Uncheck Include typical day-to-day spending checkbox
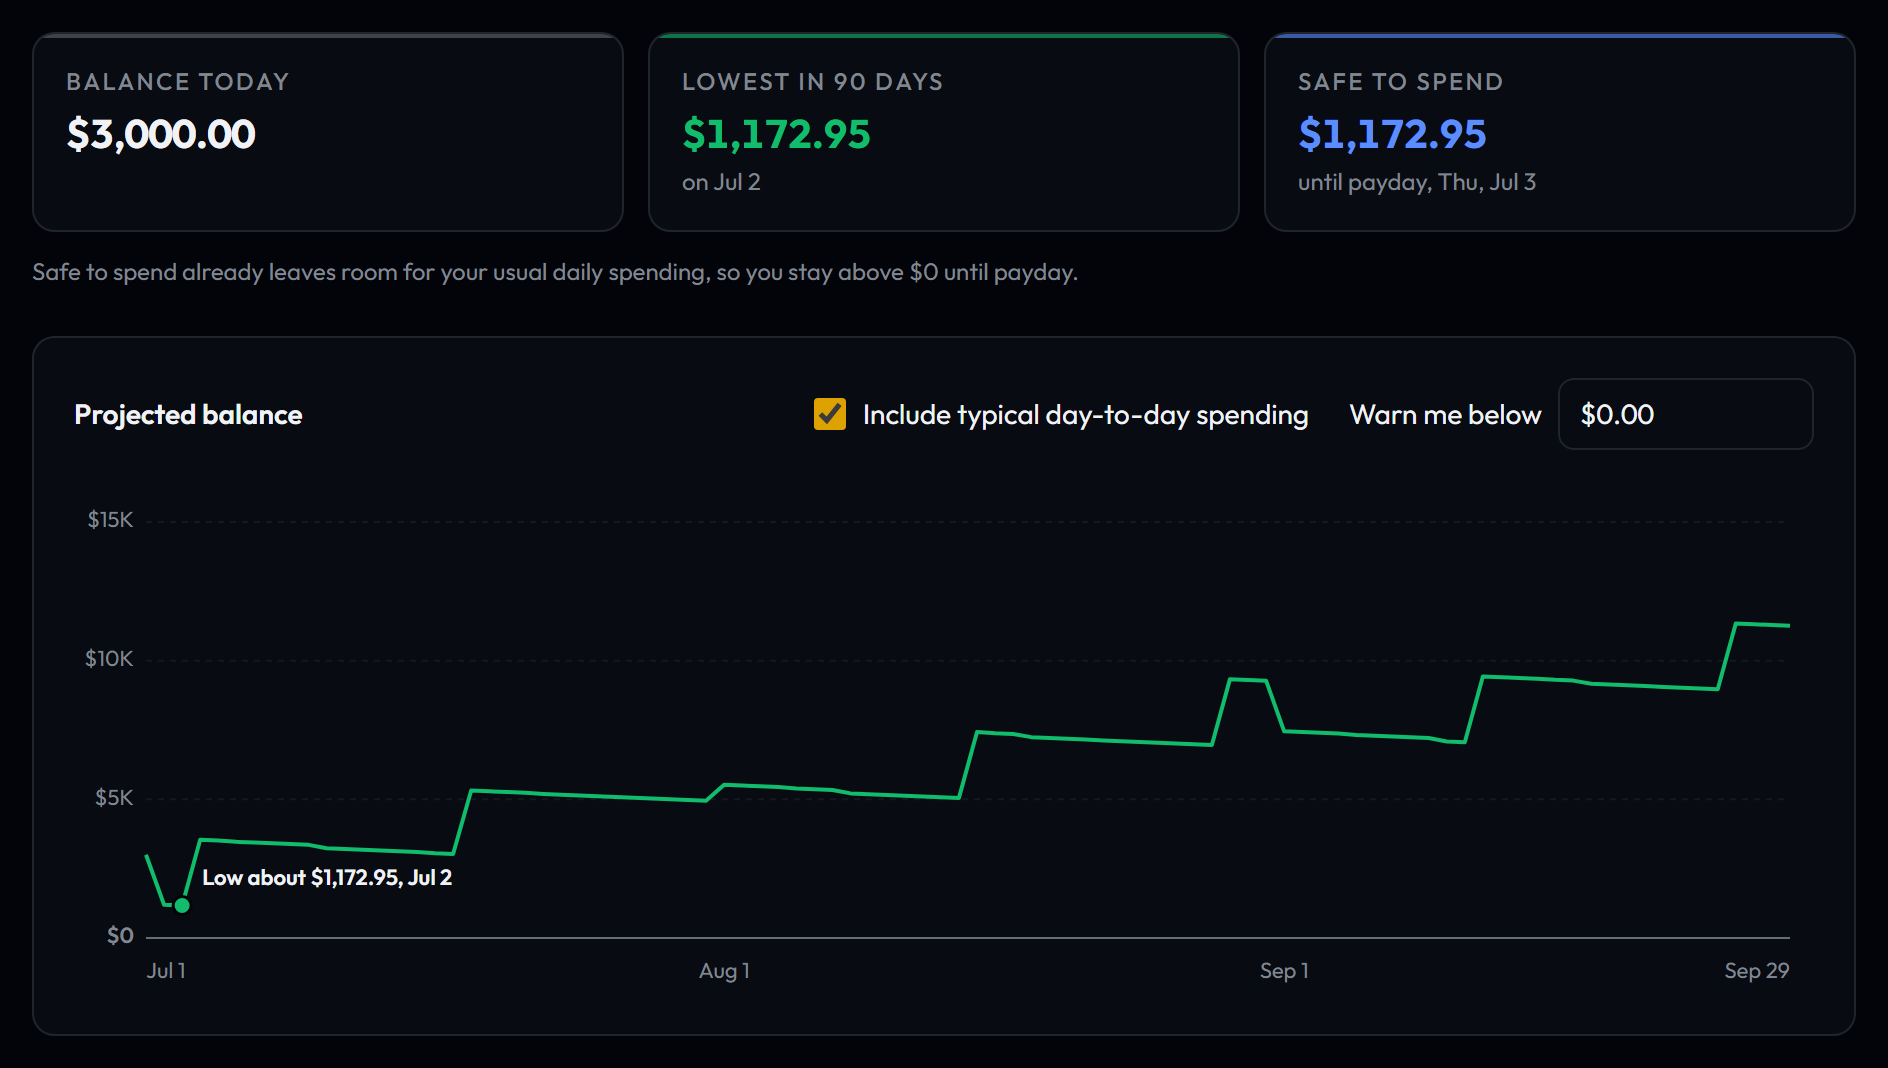 coord(830,414)
